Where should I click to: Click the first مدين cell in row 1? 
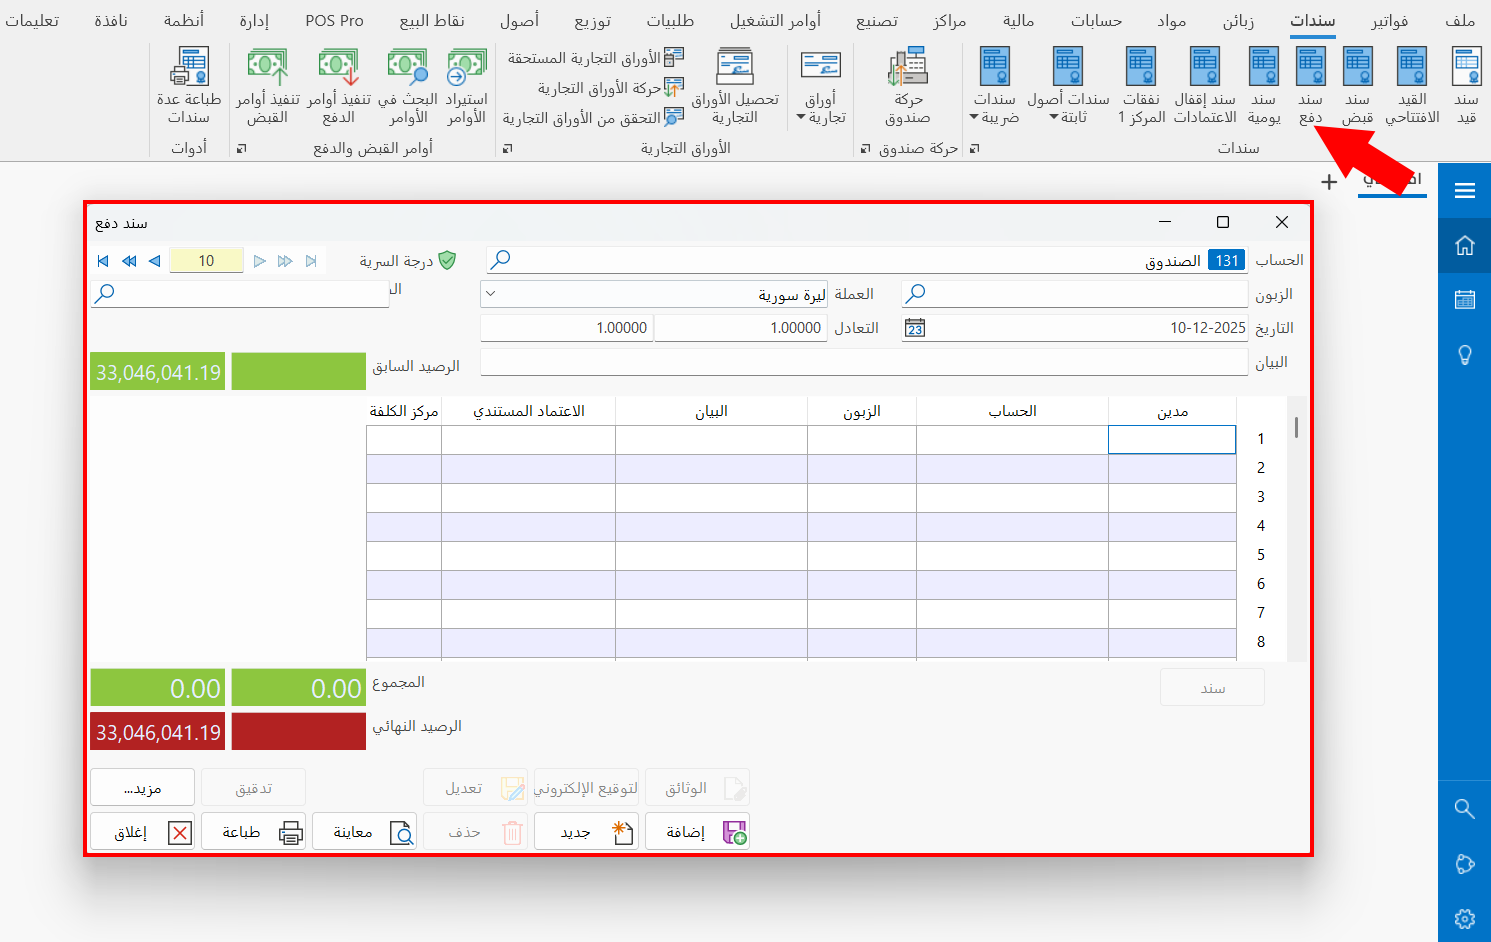click(1171, 439)
